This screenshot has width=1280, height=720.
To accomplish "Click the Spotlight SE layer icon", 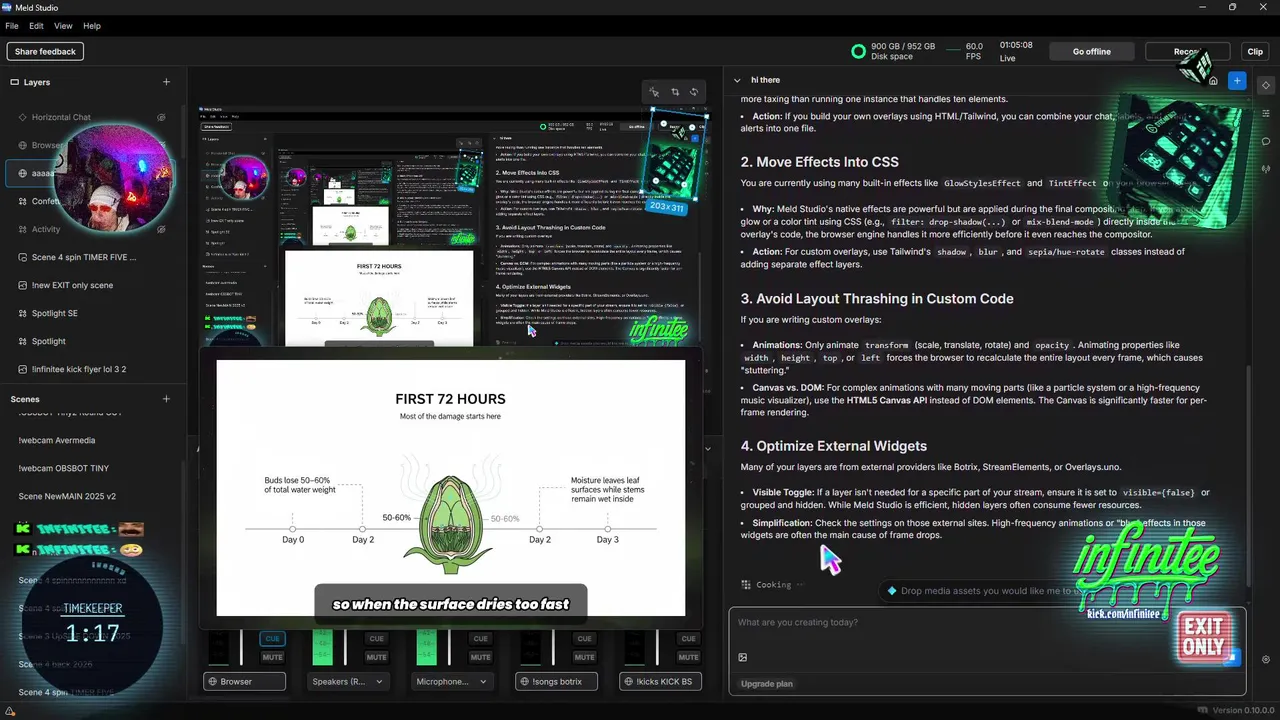I will pos(22,313).
